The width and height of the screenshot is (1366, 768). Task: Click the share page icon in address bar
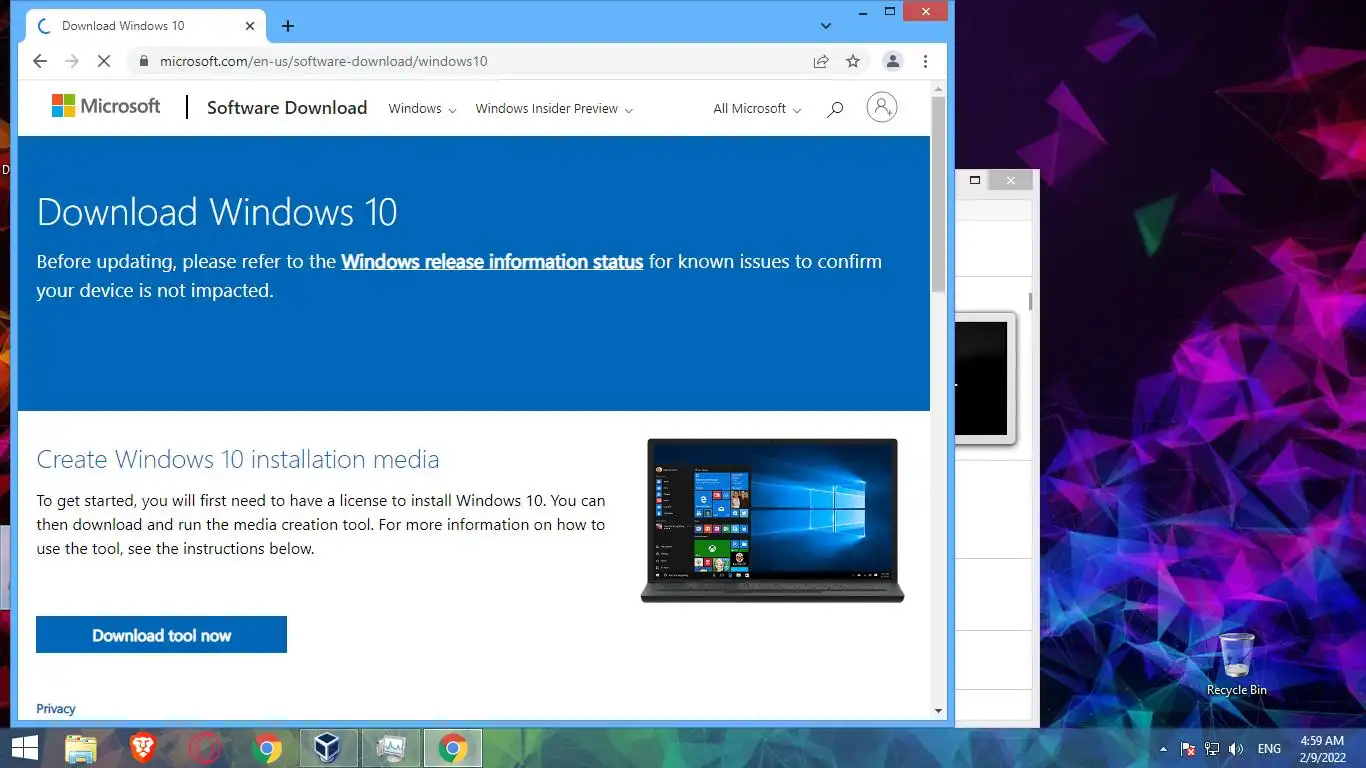[821, 61]
